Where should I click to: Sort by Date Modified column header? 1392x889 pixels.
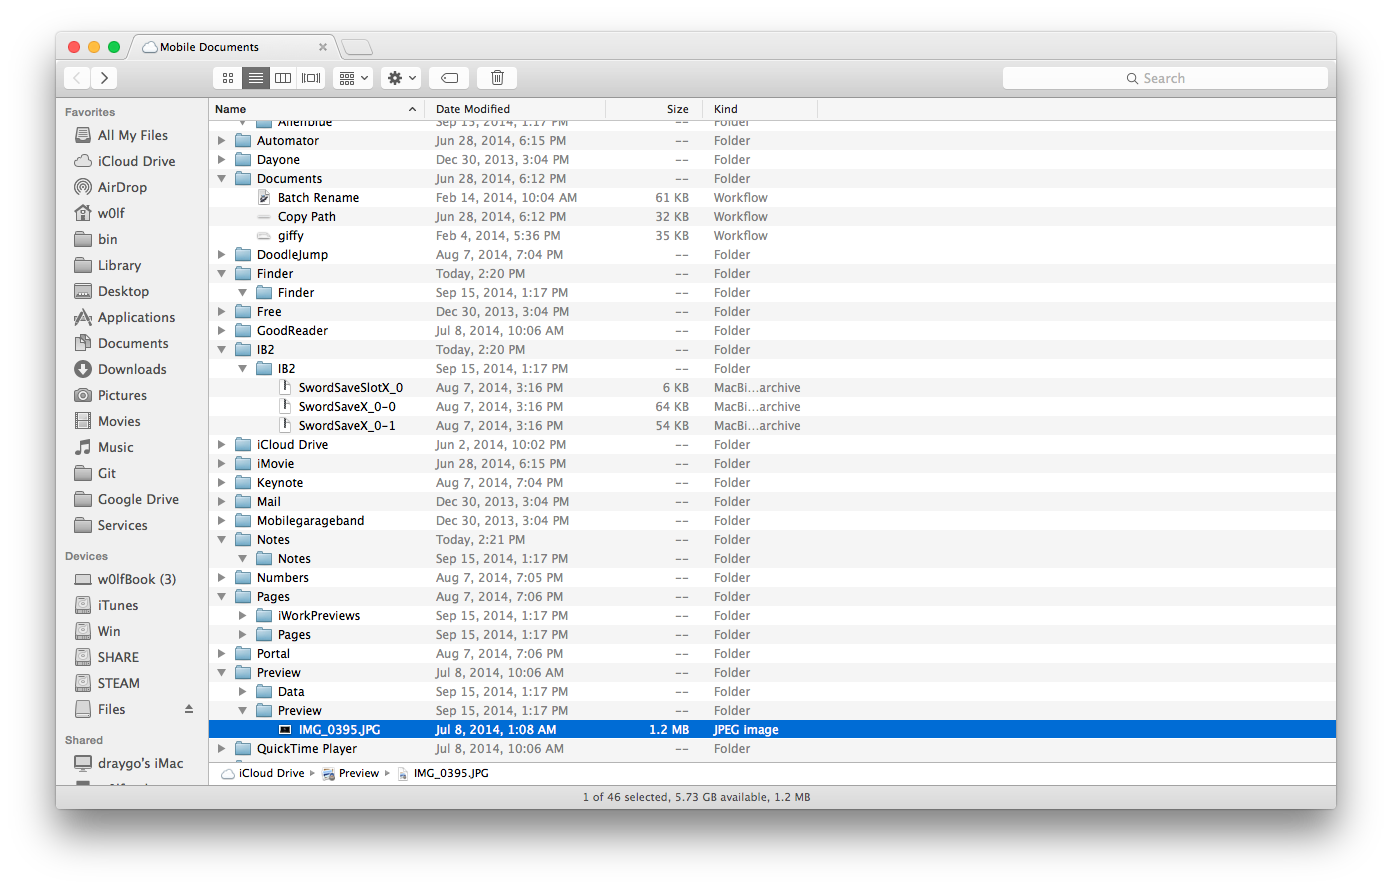515,109
